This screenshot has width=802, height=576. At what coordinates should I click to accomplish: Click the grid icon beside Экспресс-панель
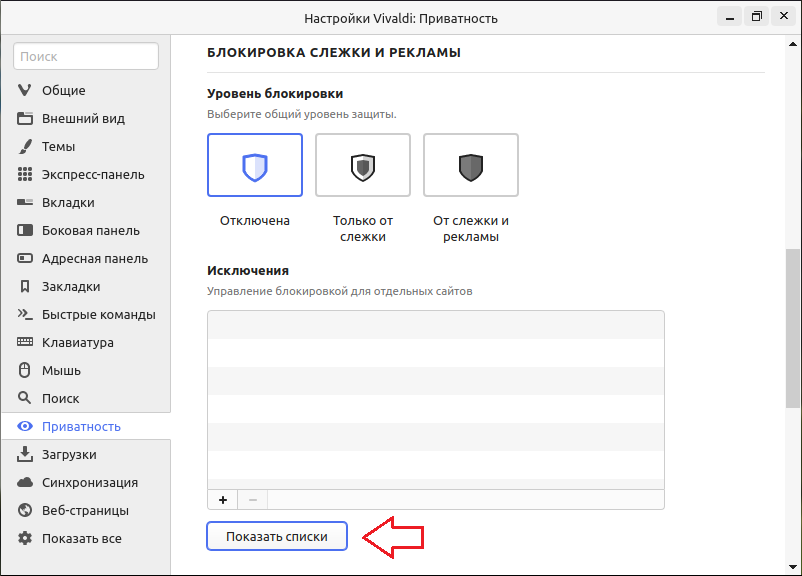point(25,174)
